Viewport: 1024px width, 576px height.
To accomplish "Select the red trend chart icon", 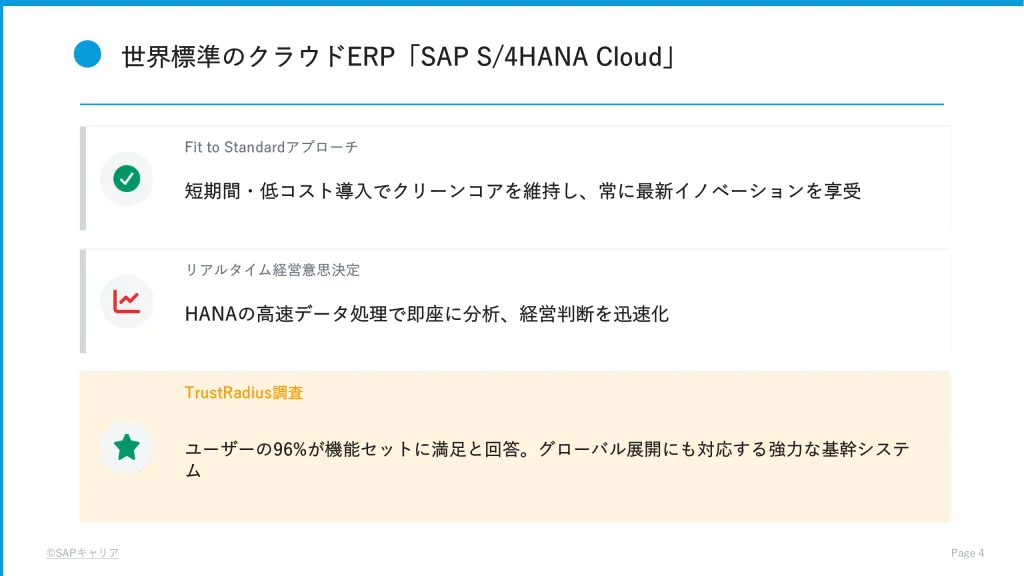I will 127,301.
